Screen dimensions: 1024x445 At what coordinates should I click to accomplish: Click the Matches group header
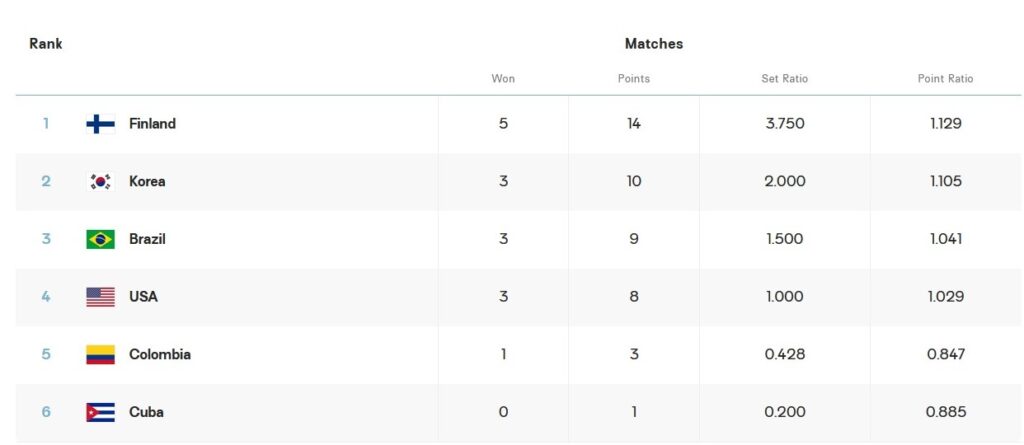654,44
